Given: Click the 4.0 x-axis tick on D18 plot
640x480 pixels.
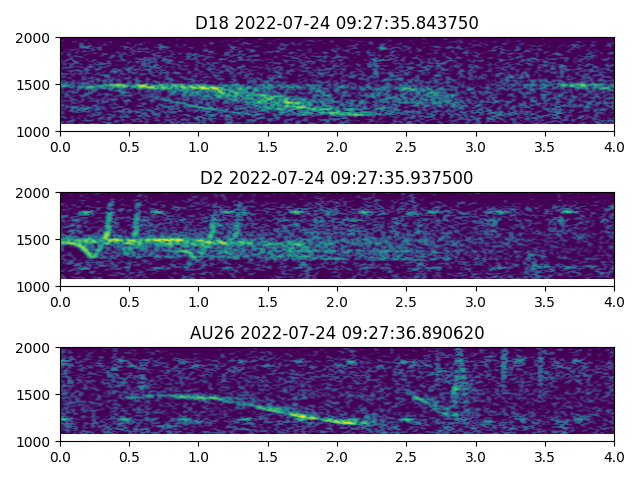Looking at the screenshot, I should tap(614, 146).
